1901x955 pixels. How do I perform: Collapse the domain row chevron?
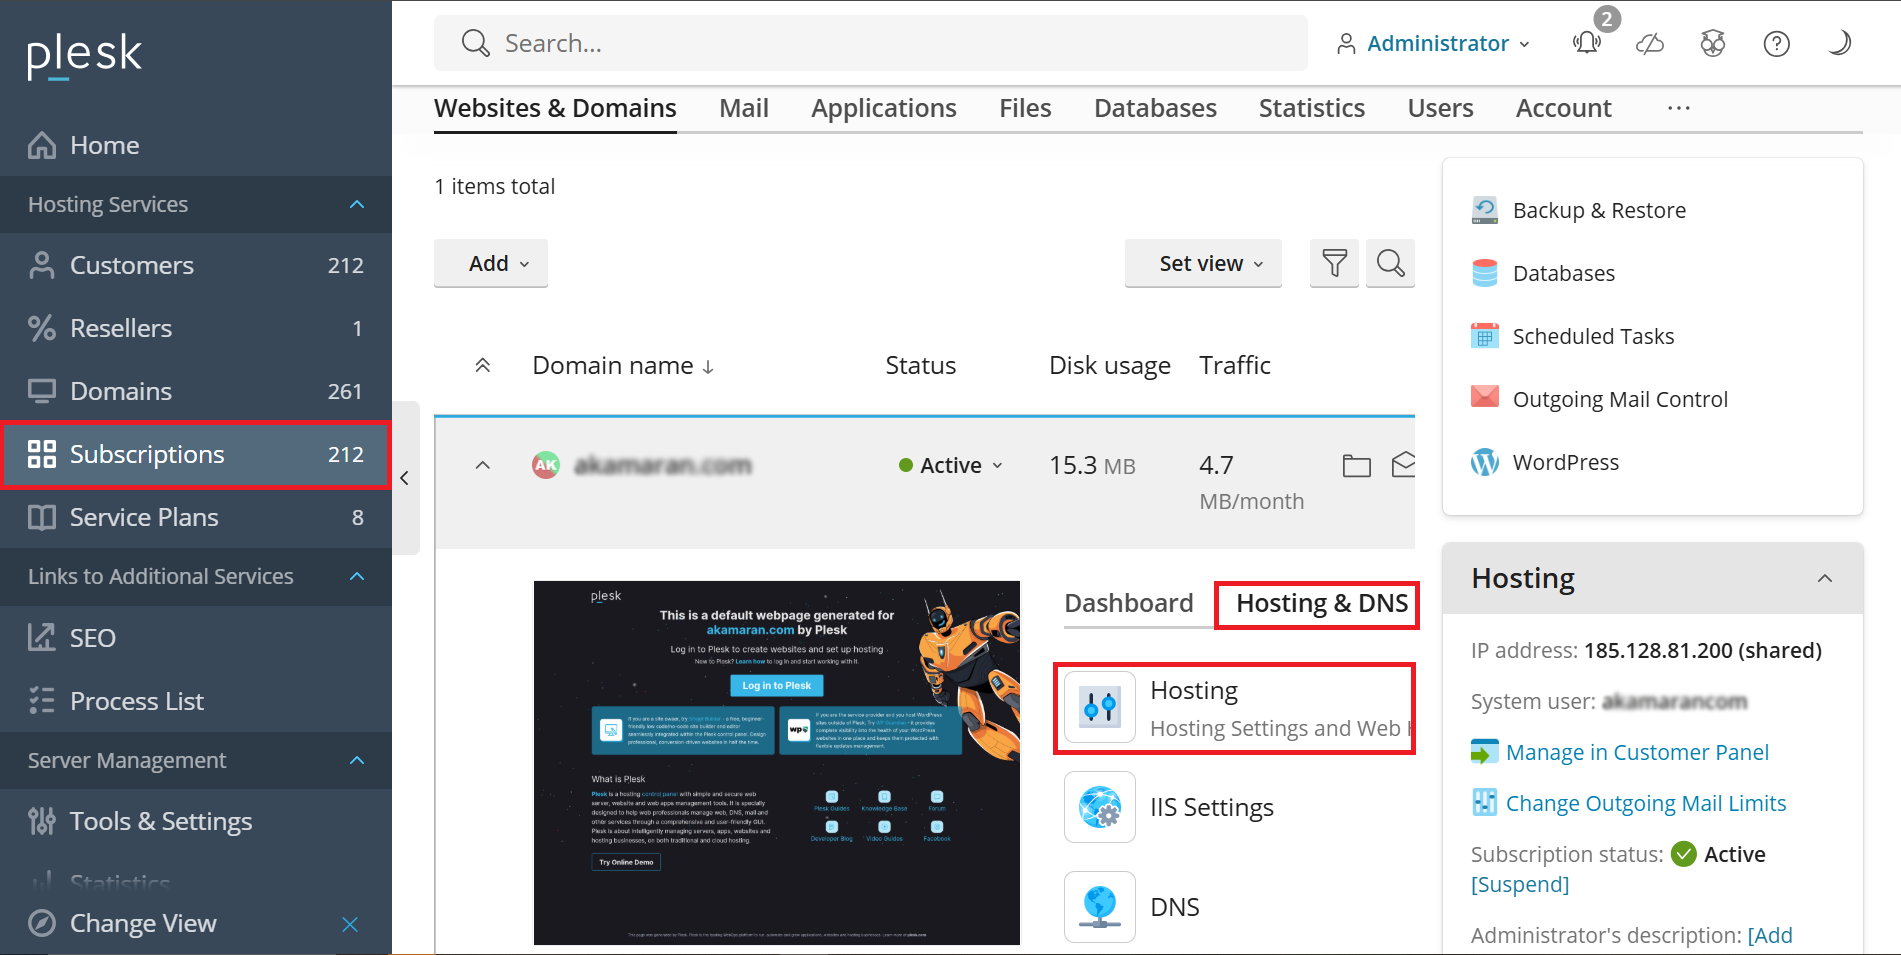482,465
